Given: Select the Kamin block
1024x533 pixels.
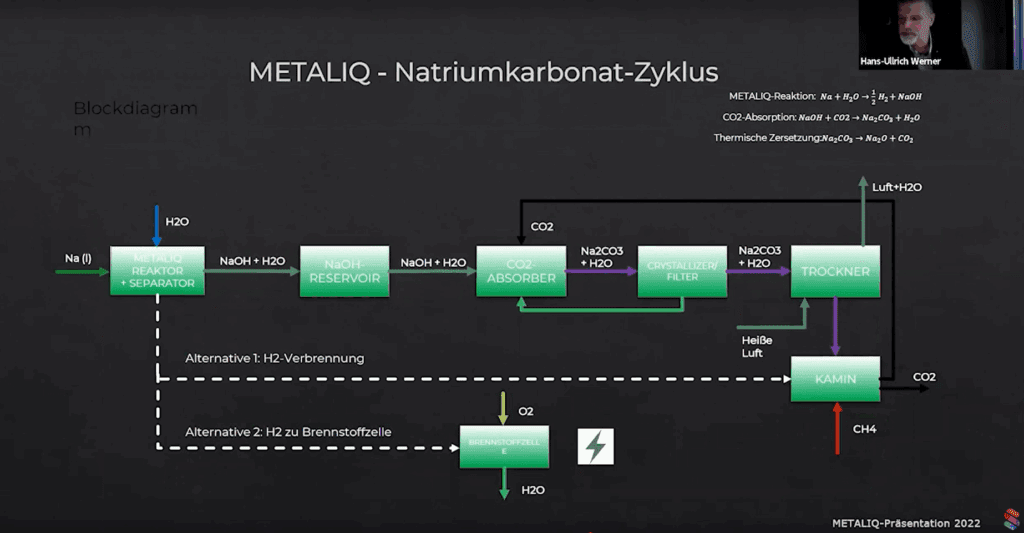Looking at the screenshot, I should click(836, 378).
